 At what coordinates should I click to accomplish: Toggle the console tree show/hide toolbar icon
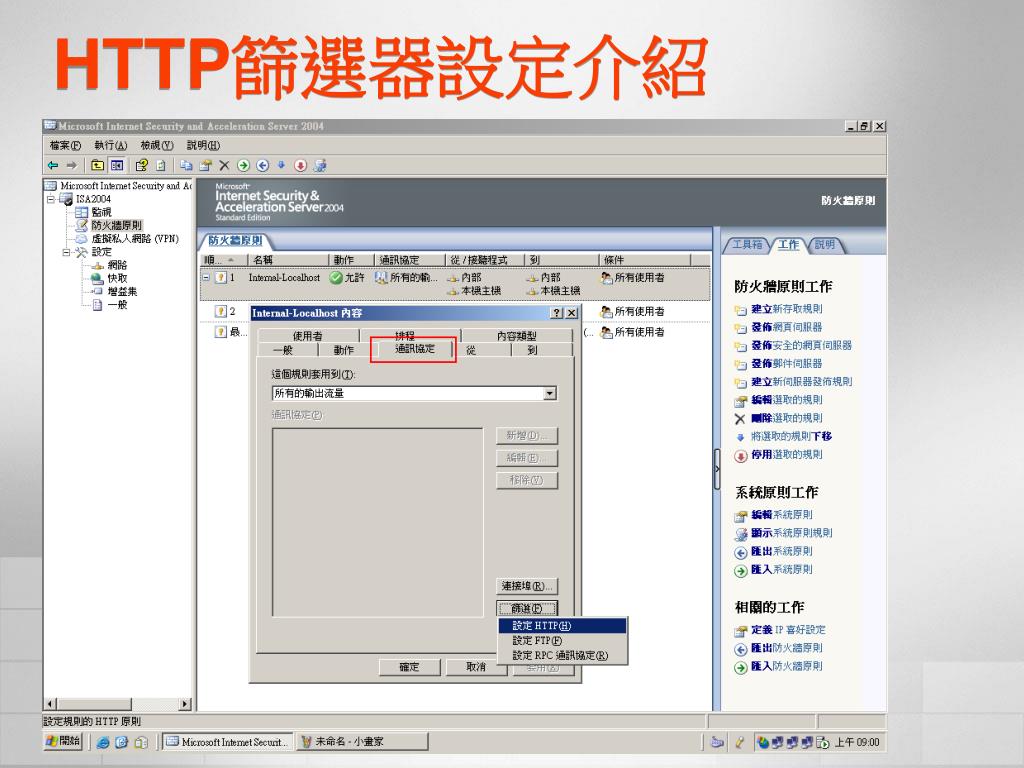click(117, 165)
